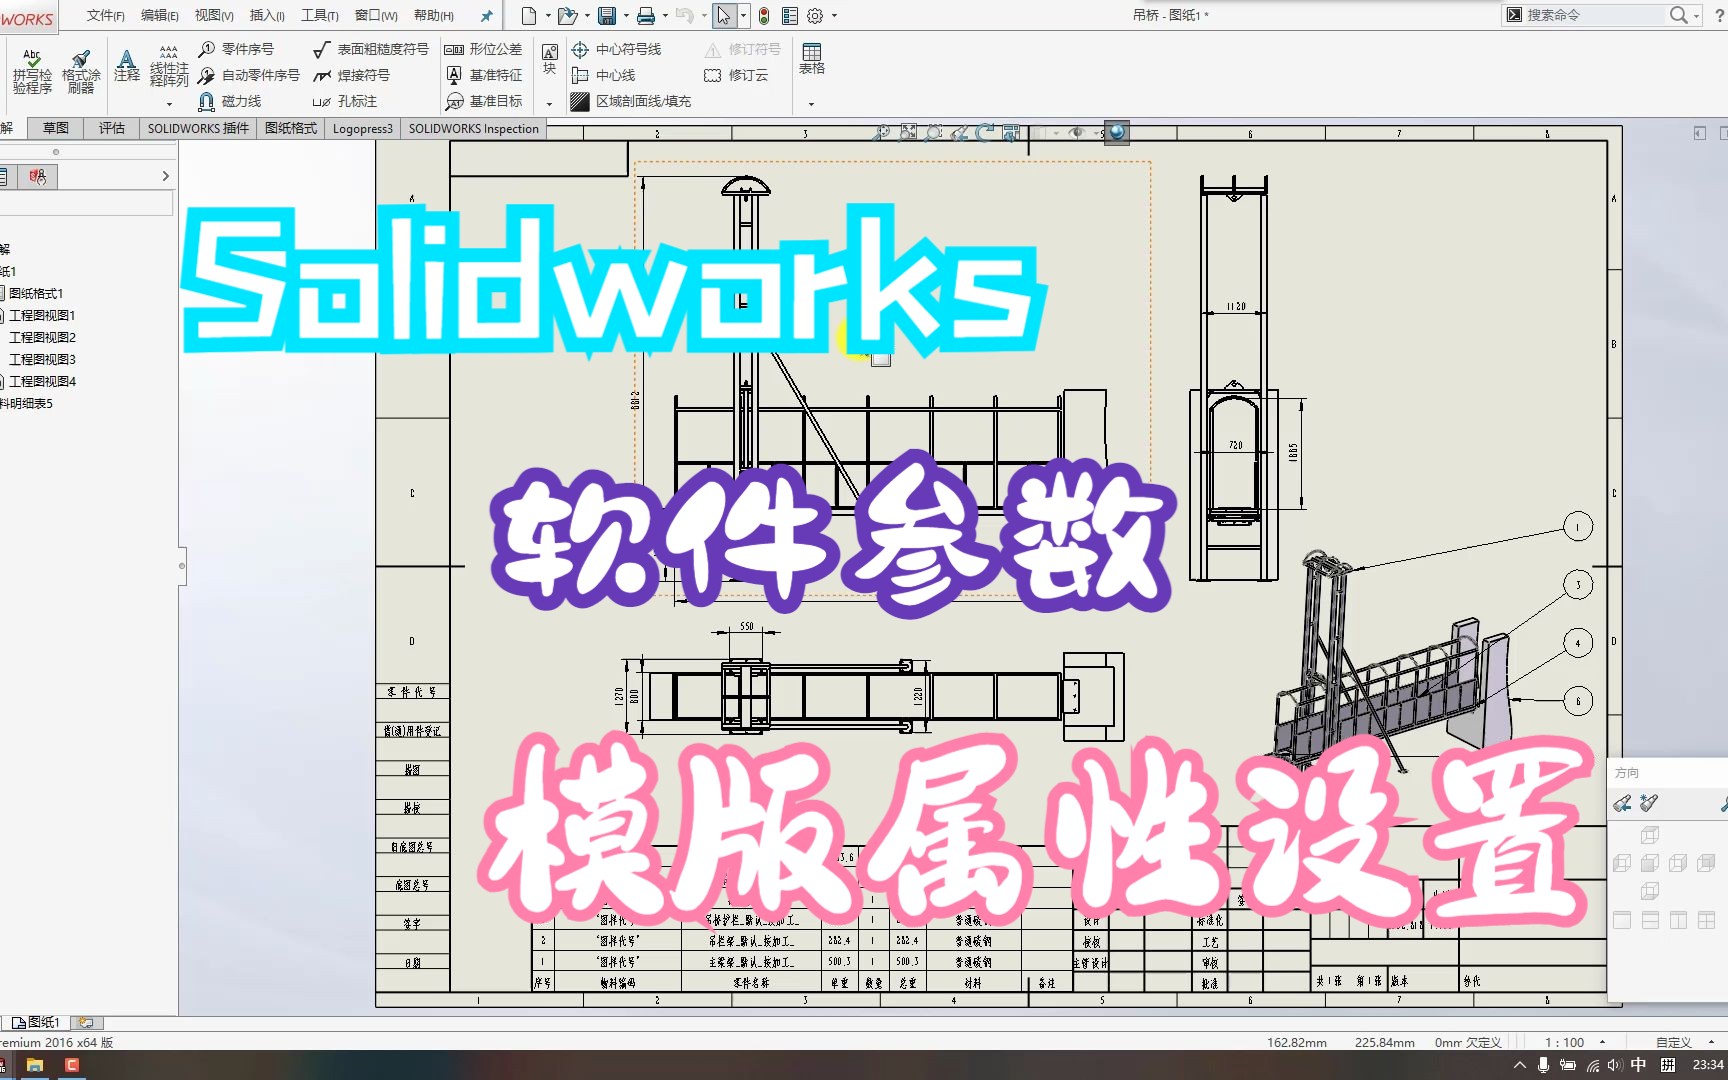Run 自动零件序号 auto balloon
Screen dimensions: 1728x1080
pos(249,75)
